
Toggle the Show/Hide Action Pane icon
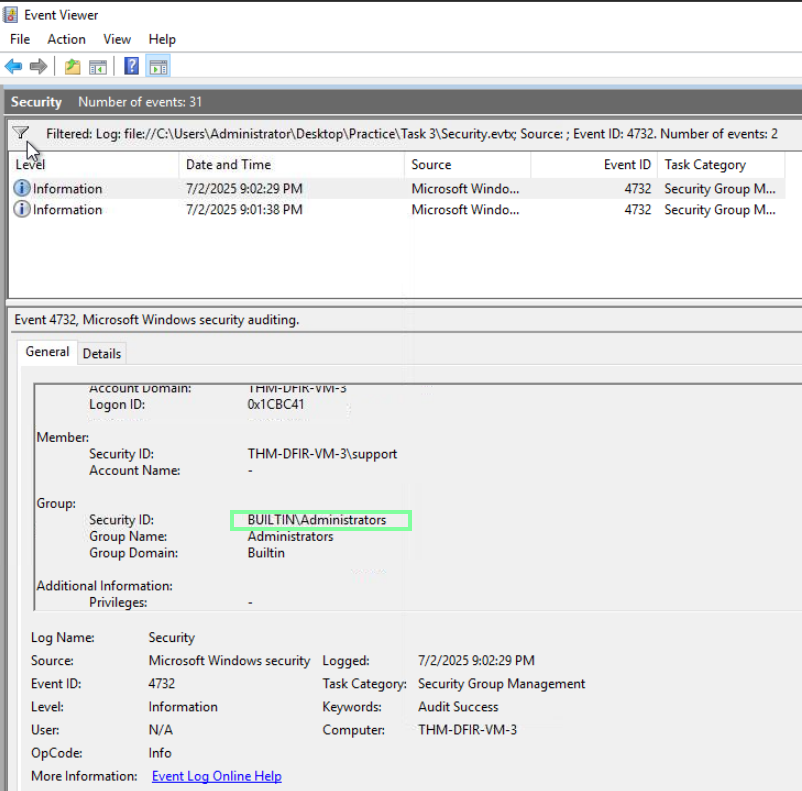click(158, 67)
